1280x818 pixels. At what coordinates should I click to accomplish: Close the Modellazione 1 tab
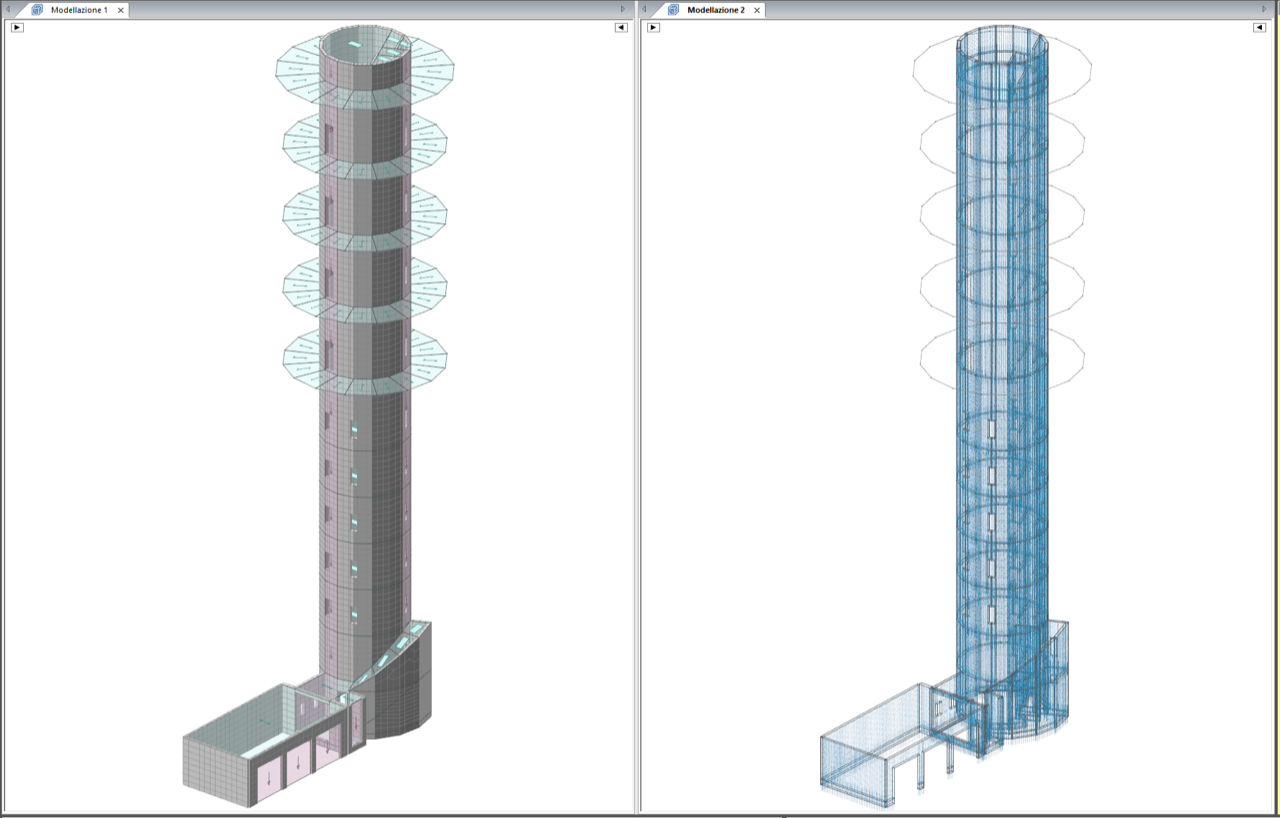[x=121, y=10]
